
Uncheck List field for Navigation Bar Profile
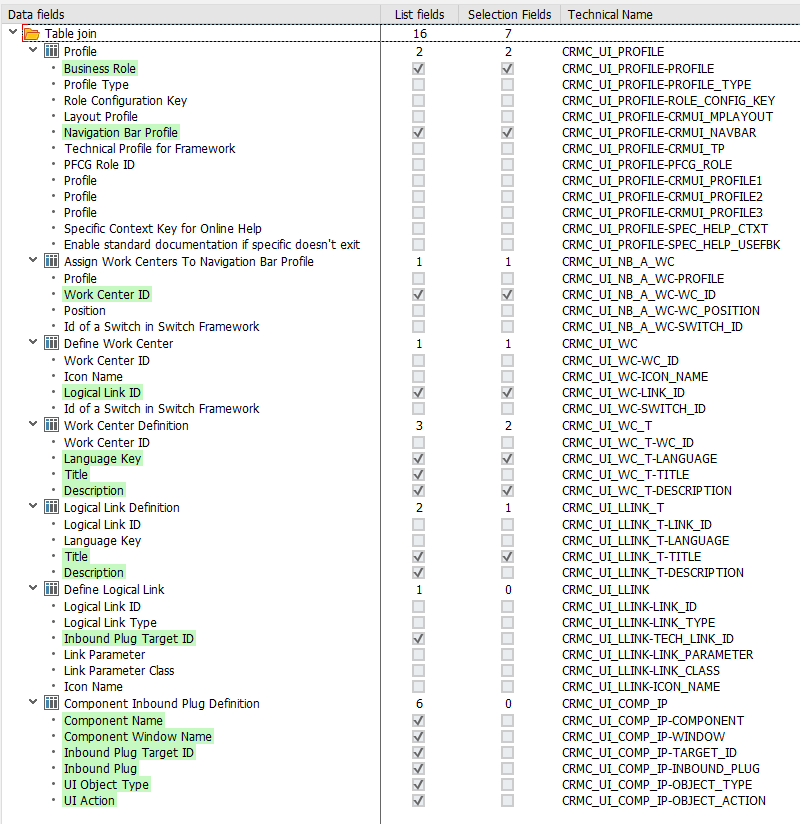pos(418,132)
